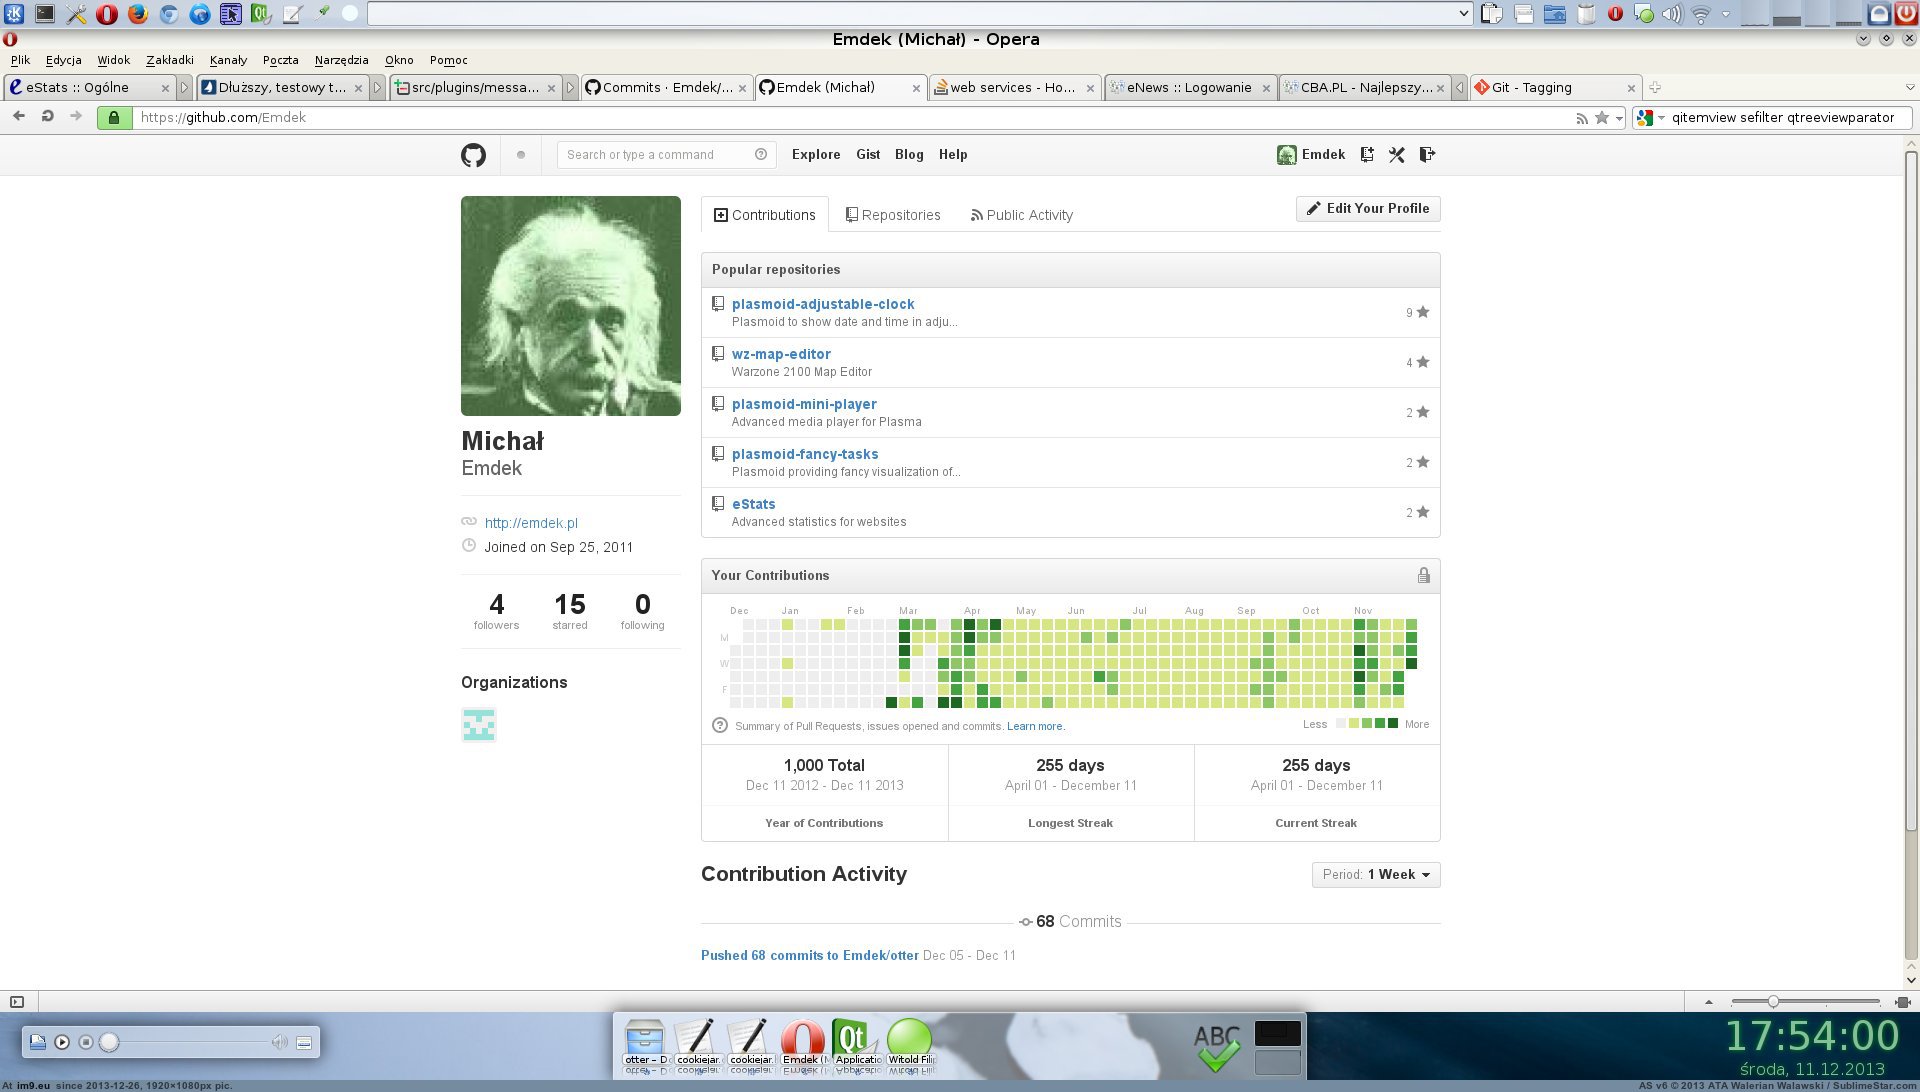Expand the bookmark star dropdown arrow
This screenshot has height=1092, width=1920.
coord(1619,118)
